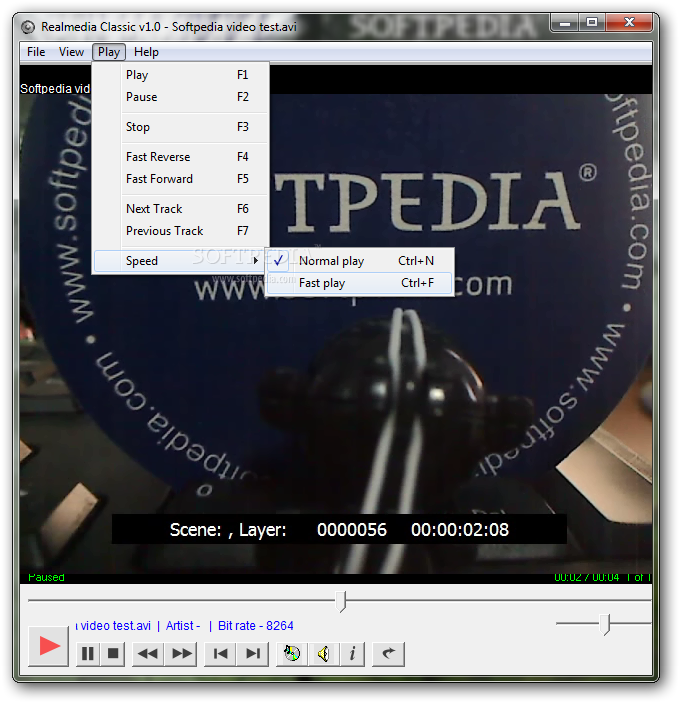Maximize the Realmedia Classic window

click(592, 23)
